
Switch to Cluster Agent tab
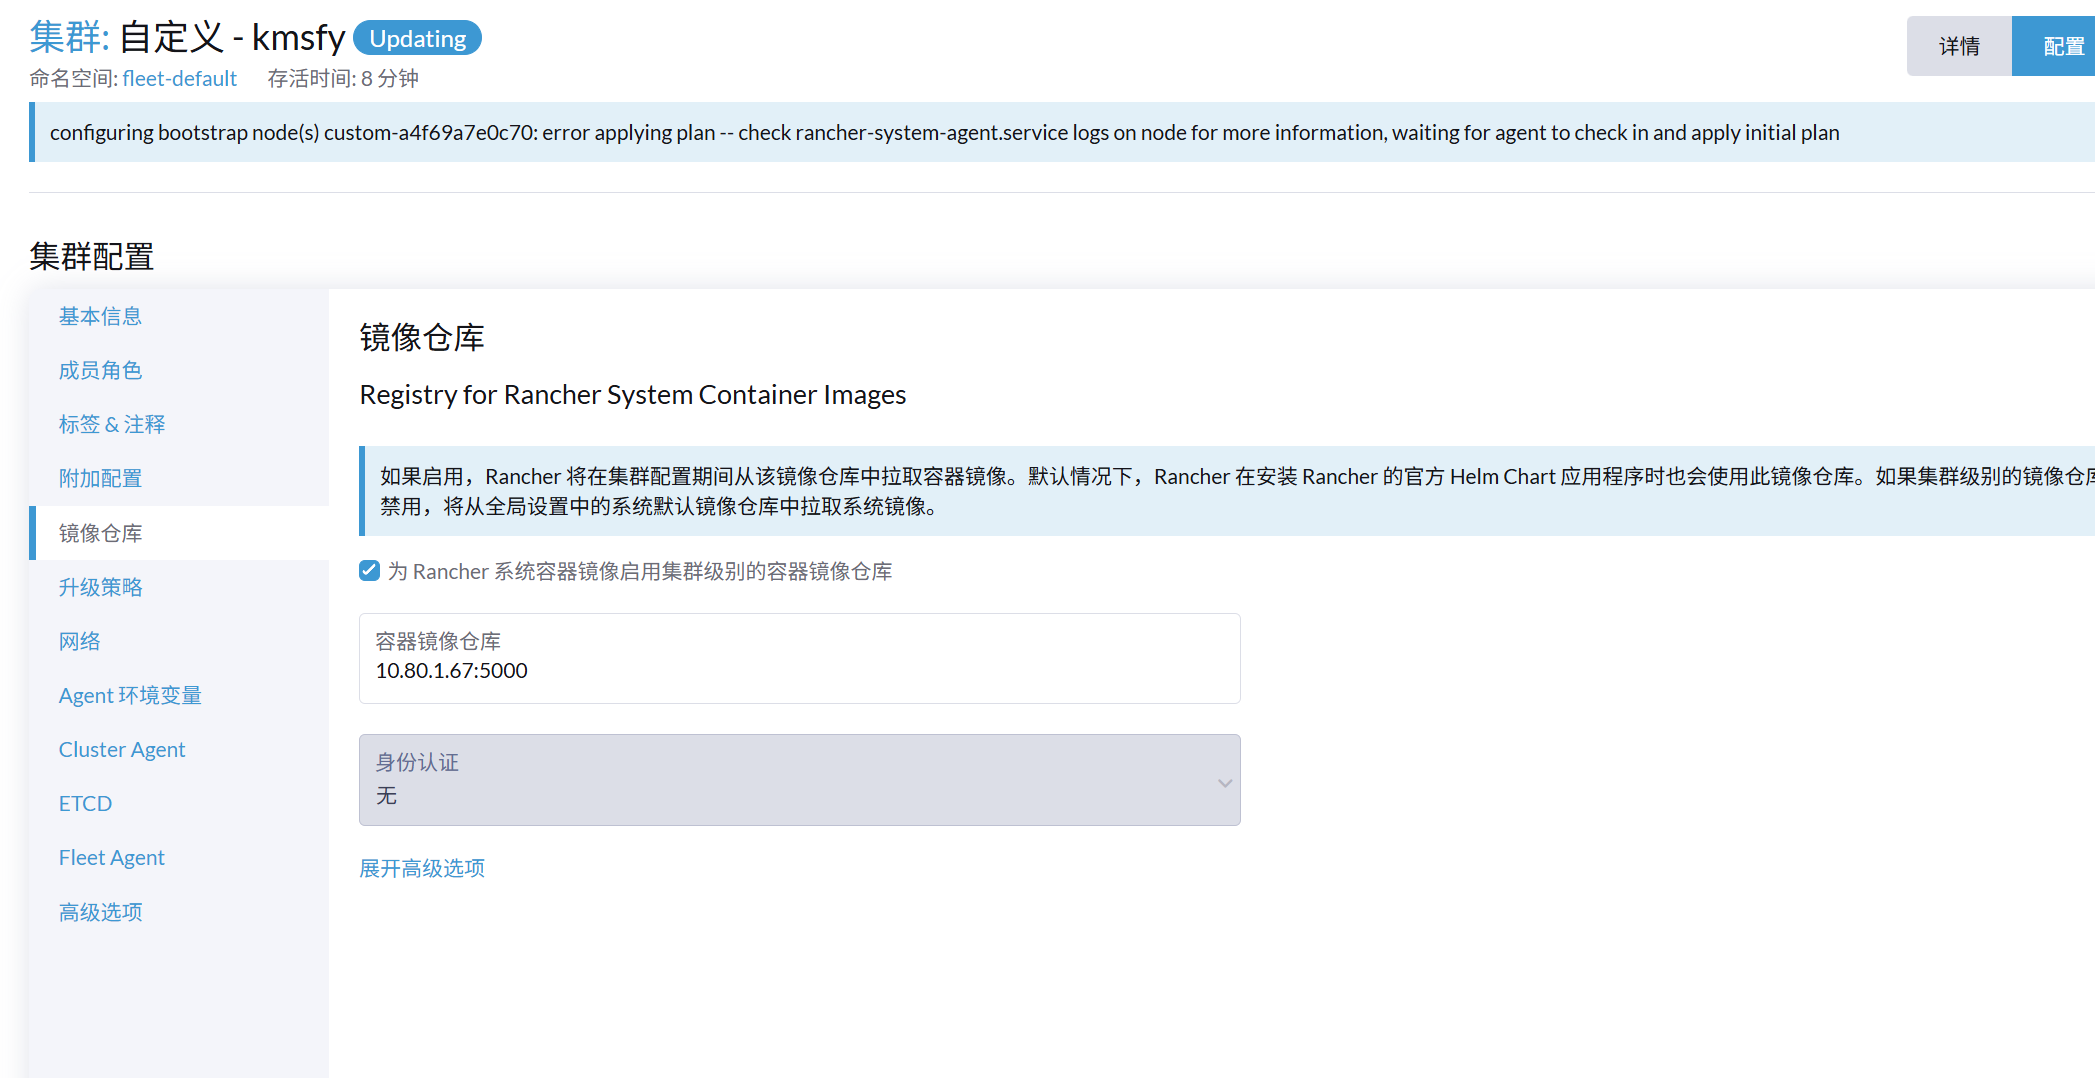(122, 749)
